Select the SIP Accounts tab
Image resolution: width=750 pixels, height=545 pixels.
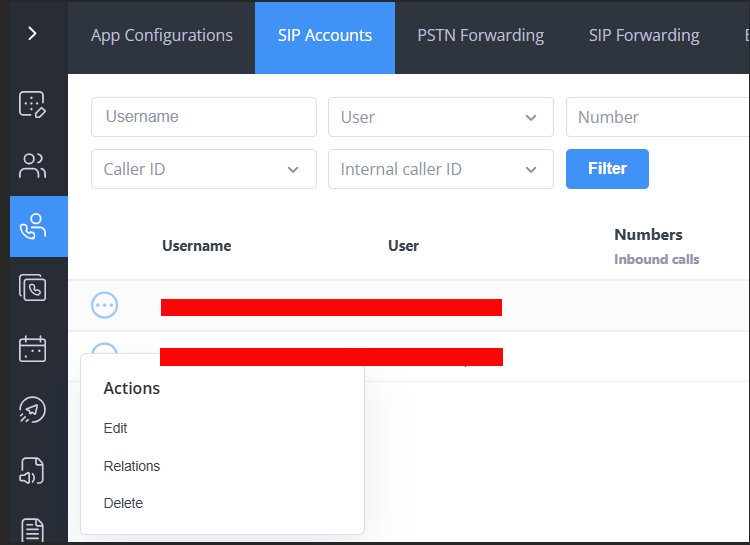[x=325, y=36]
